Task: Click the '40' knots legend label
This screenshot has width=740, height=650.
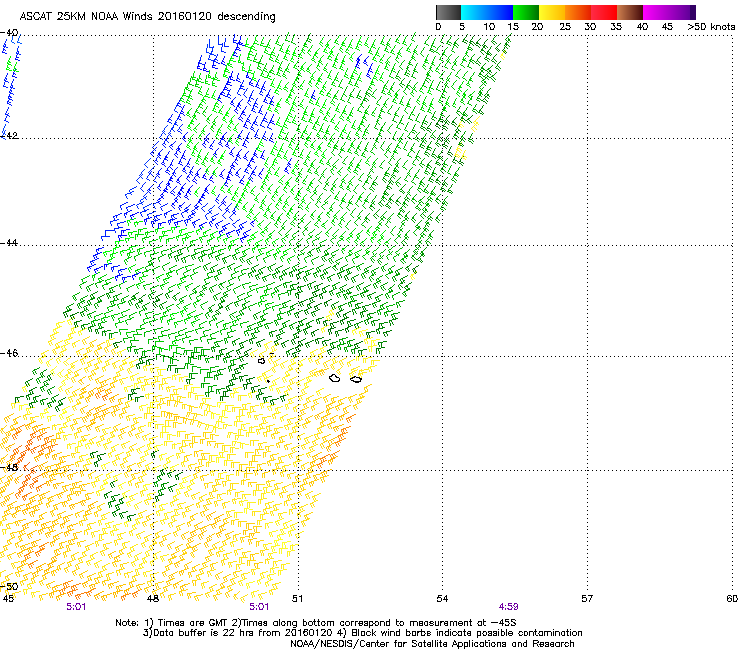Action: click(x=642, y=27)
